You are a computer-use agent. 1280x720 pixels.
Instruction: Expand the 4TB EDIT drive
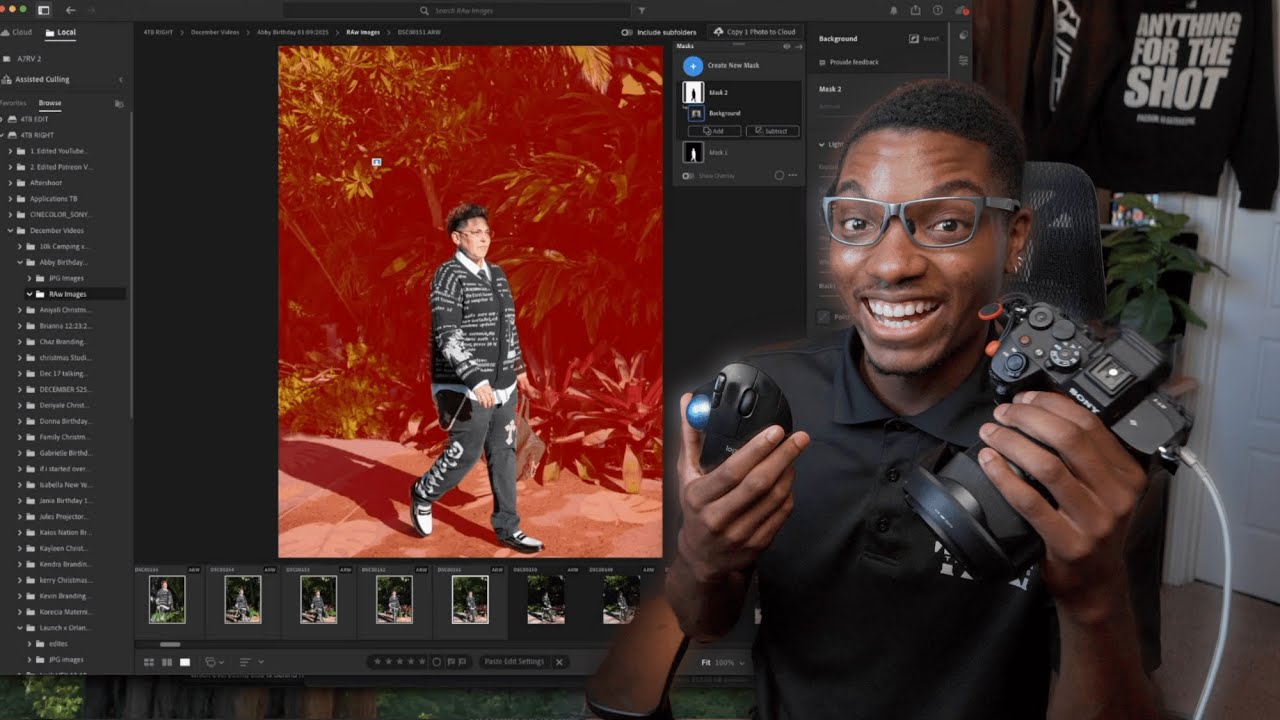coord(2,119)
